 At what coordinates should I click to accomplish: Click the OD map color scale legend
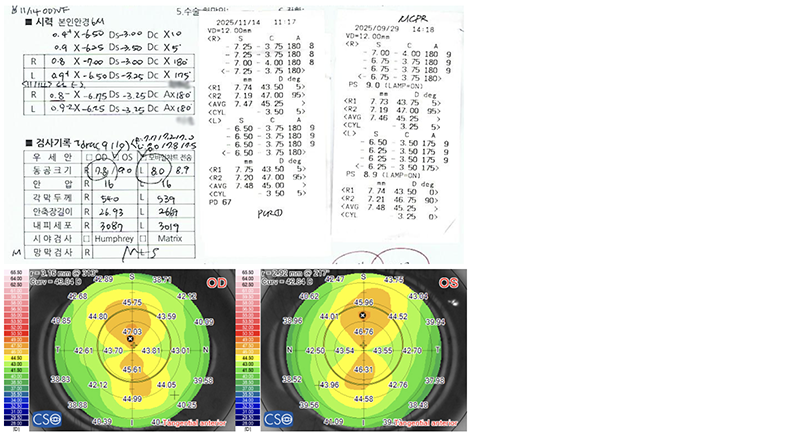point(16,350)
